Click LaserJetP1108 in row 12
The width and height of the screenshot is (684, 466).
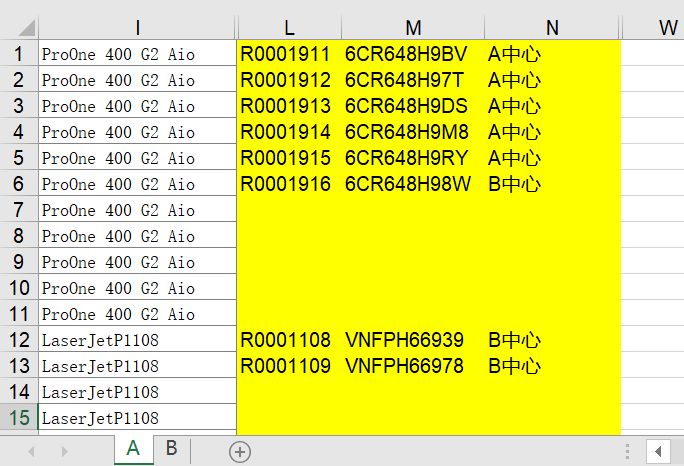coord(137,339)
